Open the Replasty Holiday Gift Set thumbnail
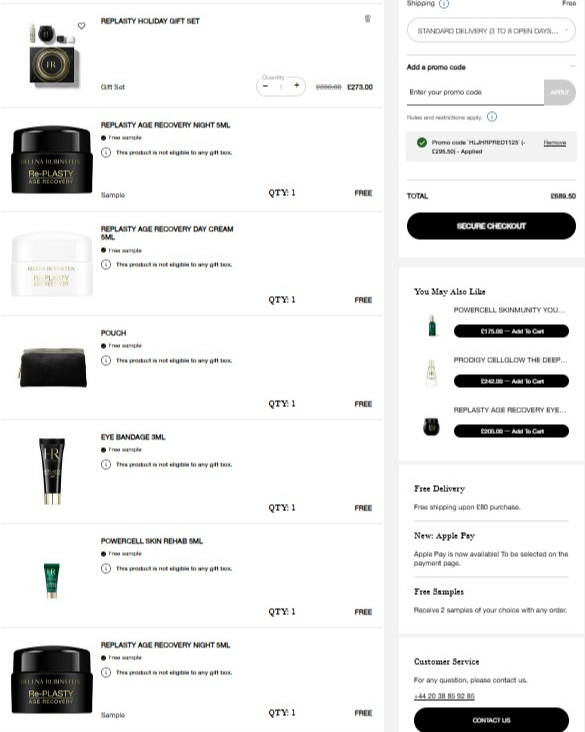 53,55
